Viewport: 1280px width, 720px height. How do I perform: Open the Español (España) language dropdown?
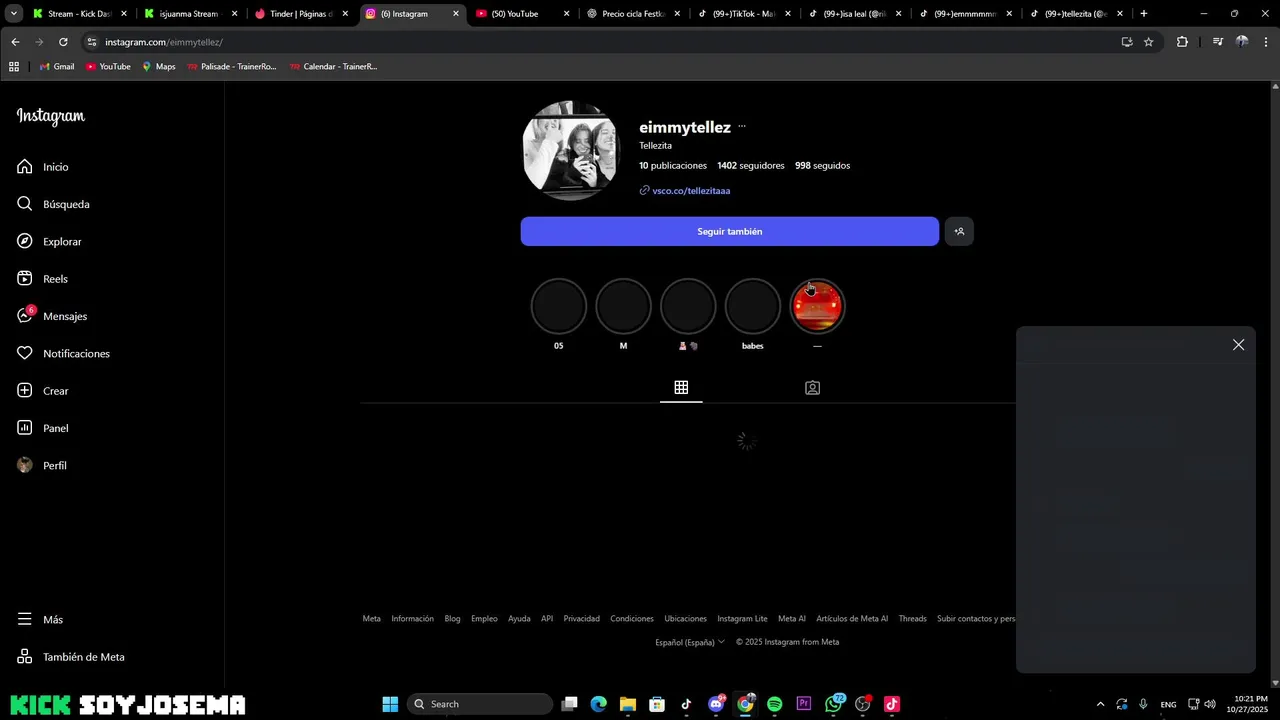click(690, 642)
